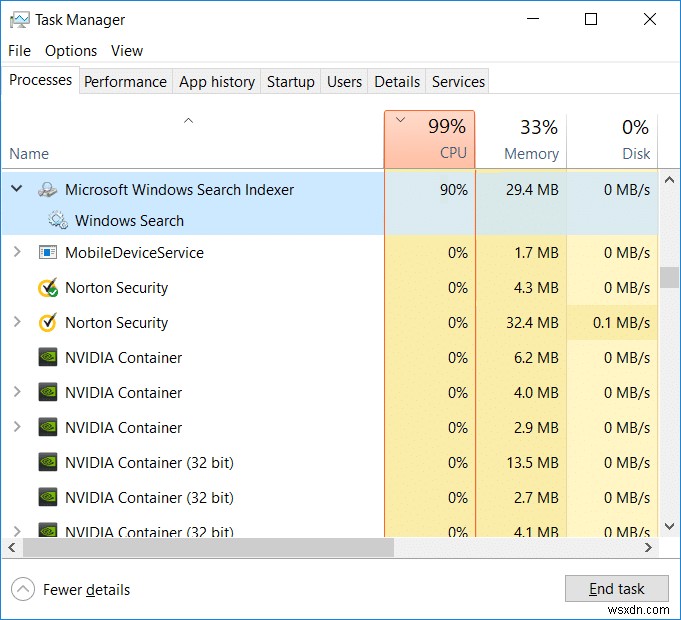
Task: Sort processes by the Memory column
Action: click(521, 139)
